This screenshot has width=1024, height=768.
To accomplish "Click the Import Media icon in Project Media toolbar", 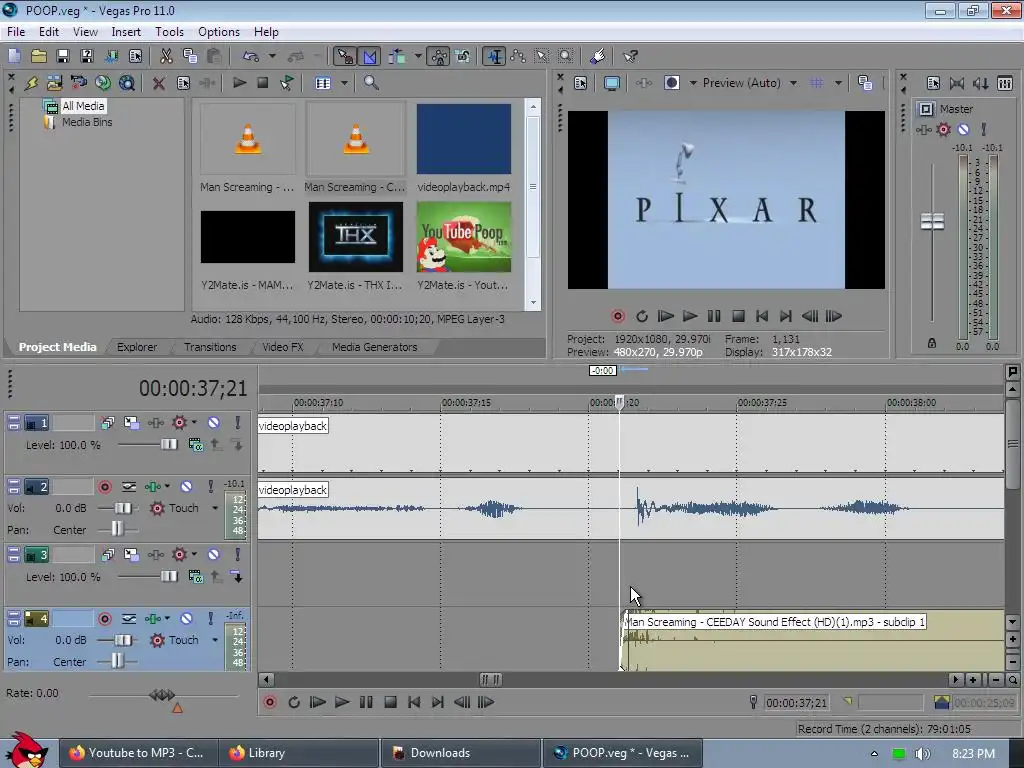I will point(55,83).
